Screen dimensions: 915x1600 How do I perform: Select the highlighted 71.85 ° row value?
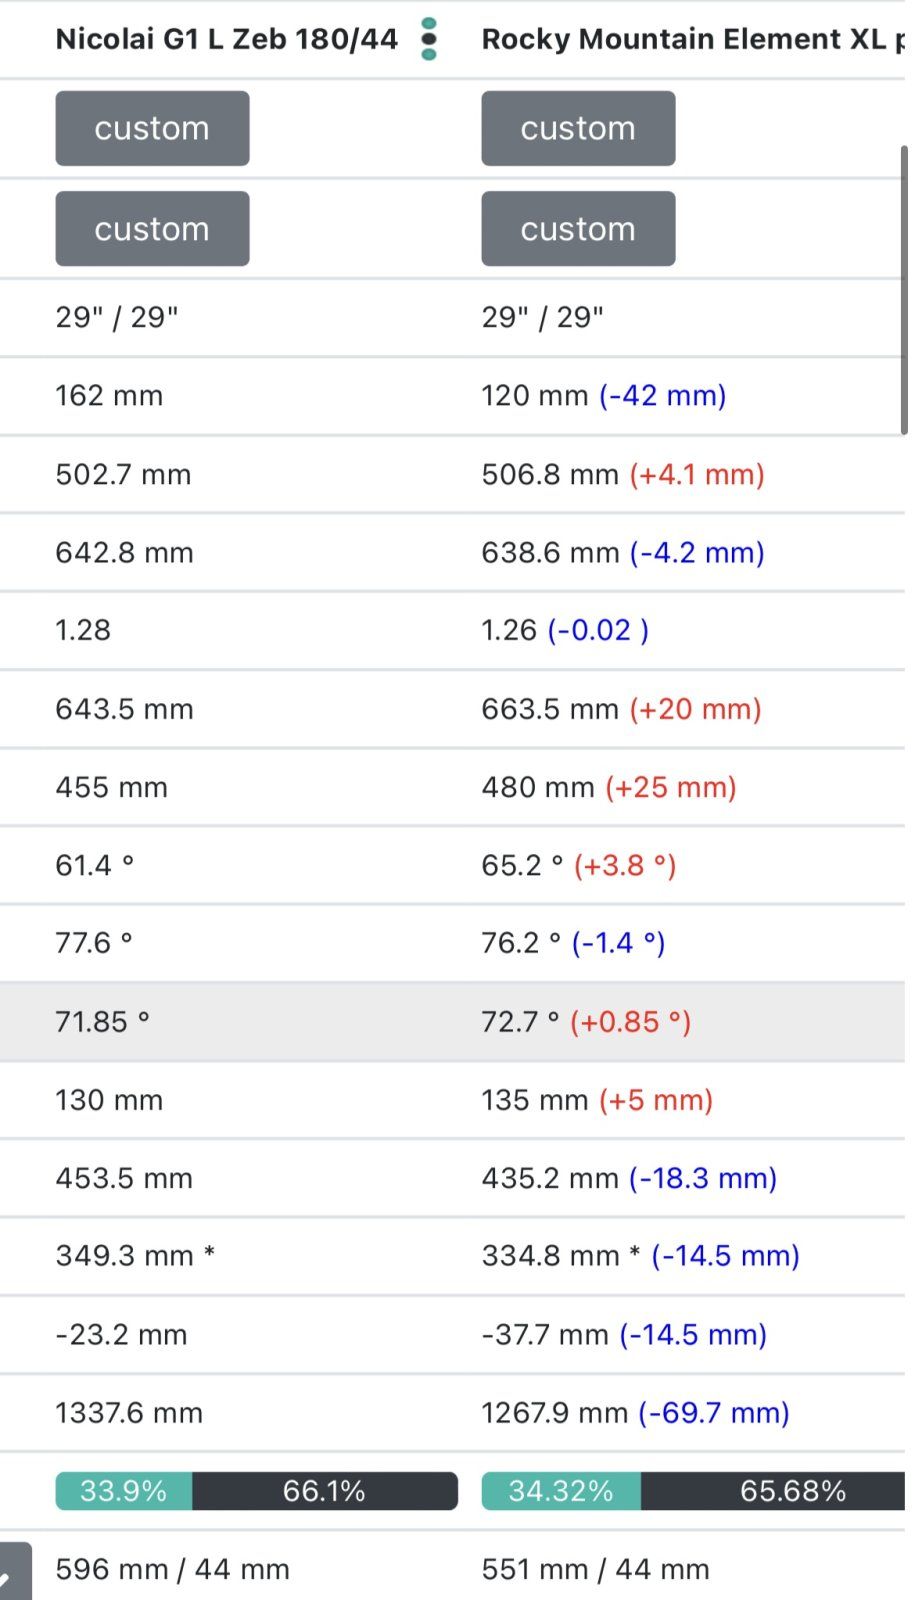pyautogui.click(x=102, y=1022)
